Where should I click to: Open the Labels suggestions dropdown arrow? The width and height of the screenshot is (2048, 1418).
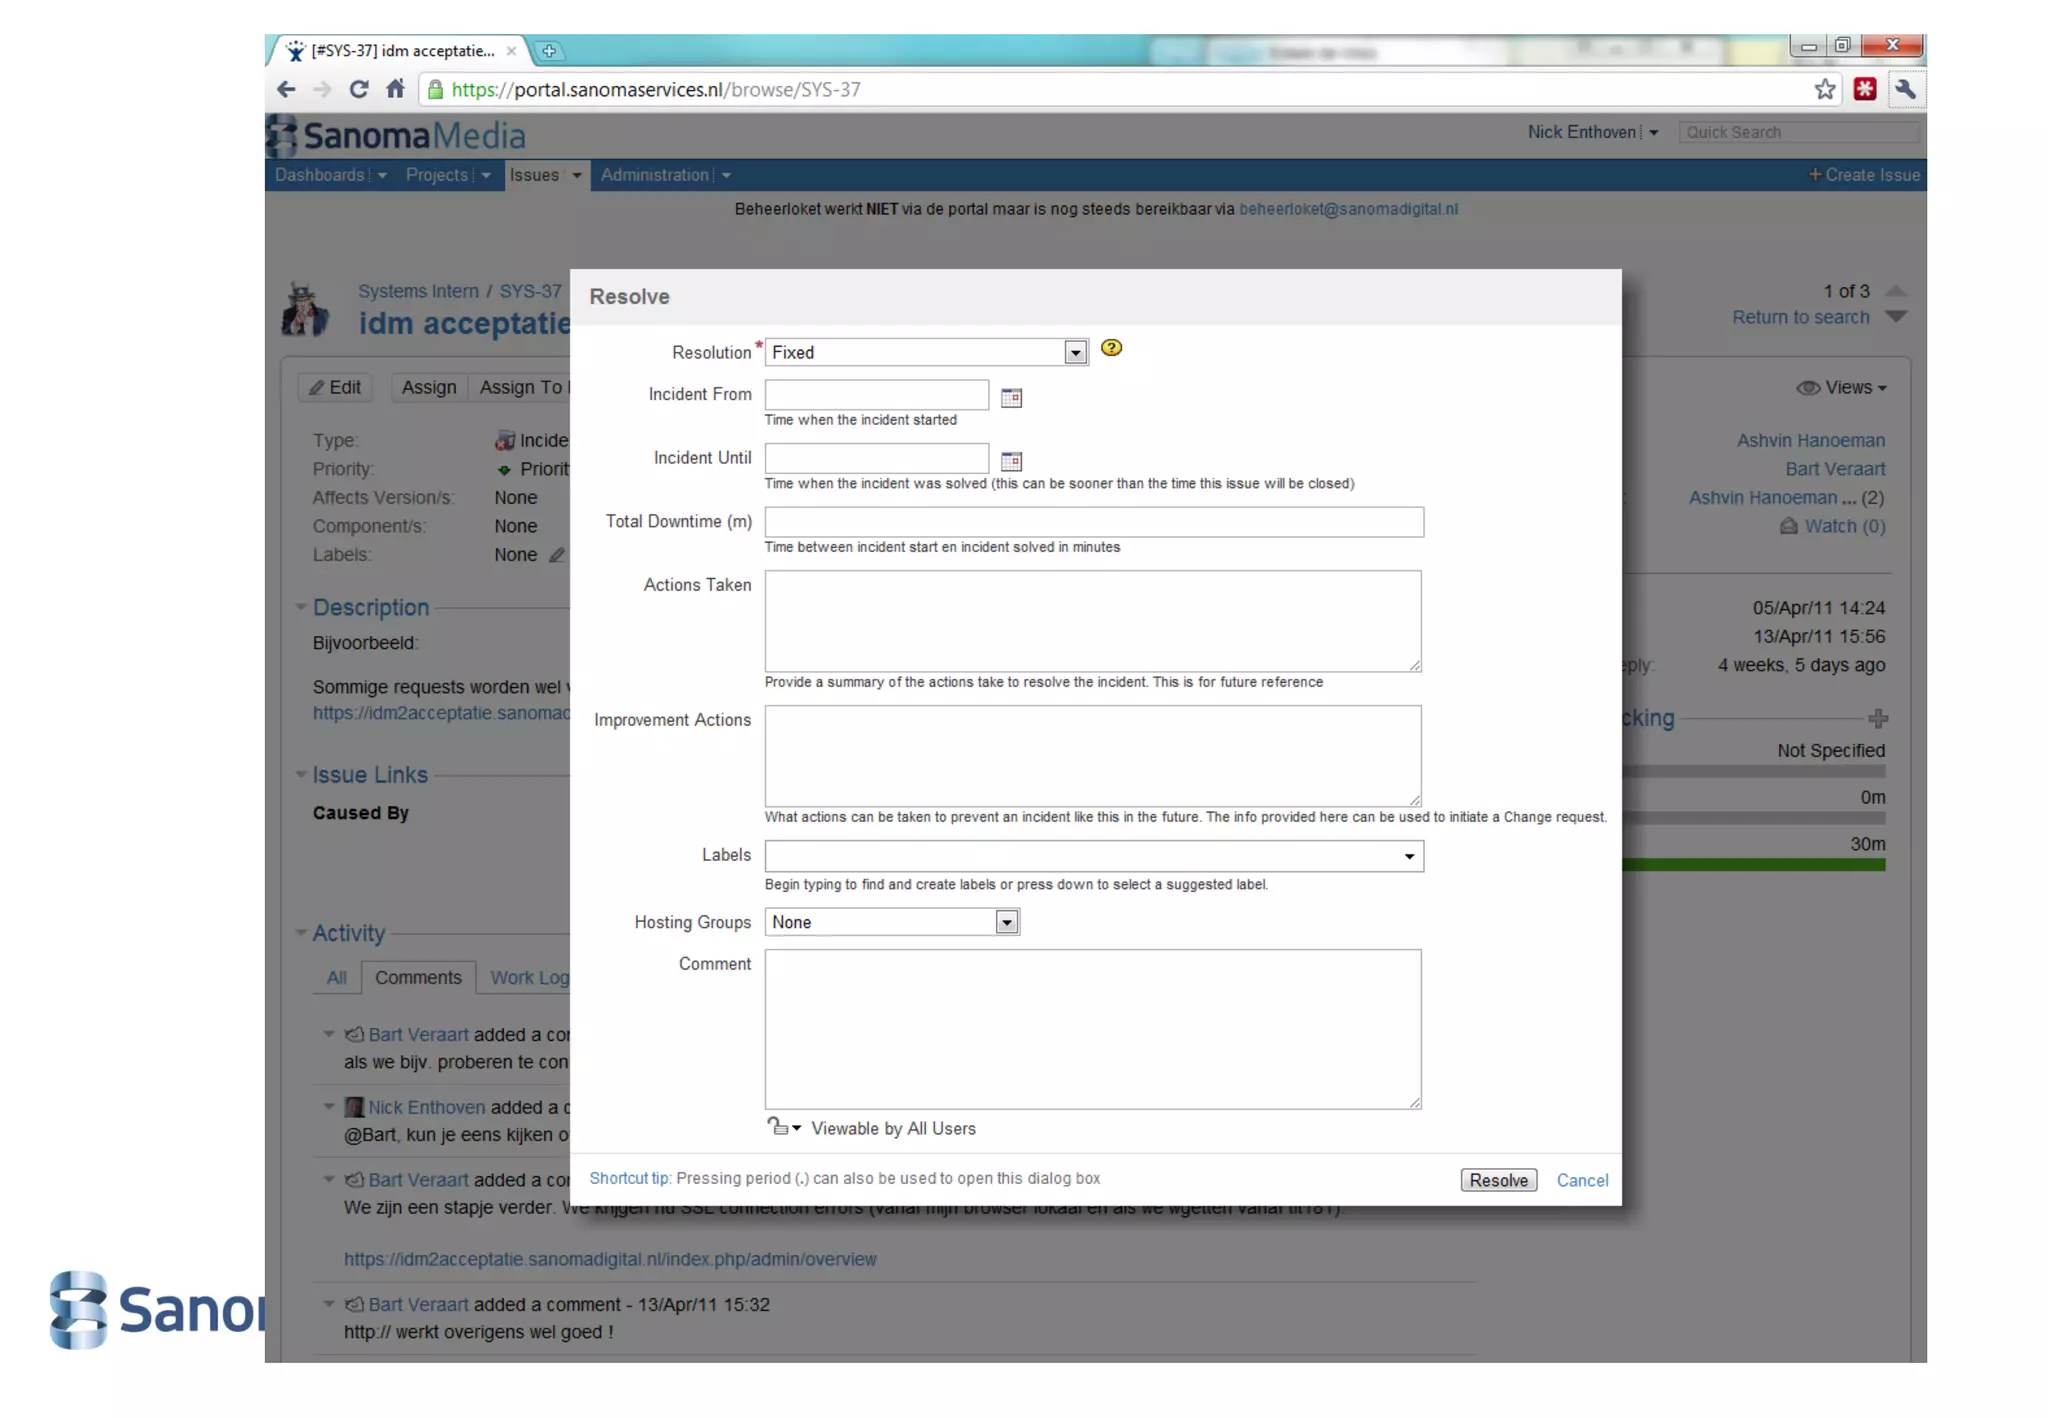coord(1409,856)
